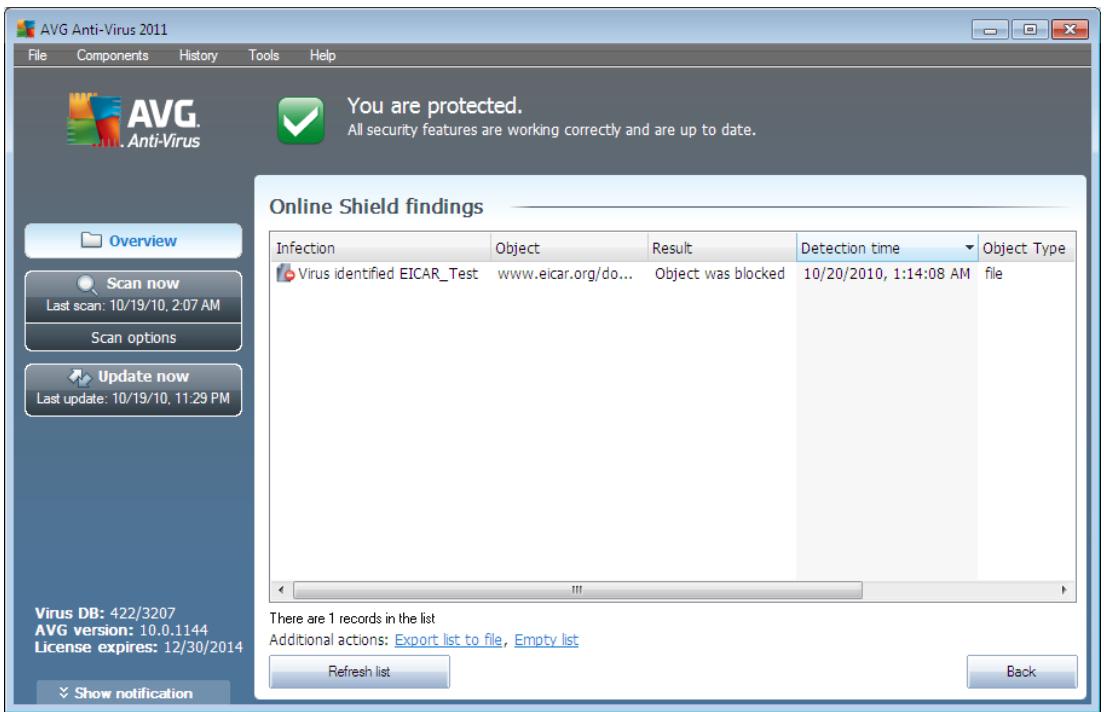
Task: Click the update arrows icon in Update now
Action: (80, 377)
